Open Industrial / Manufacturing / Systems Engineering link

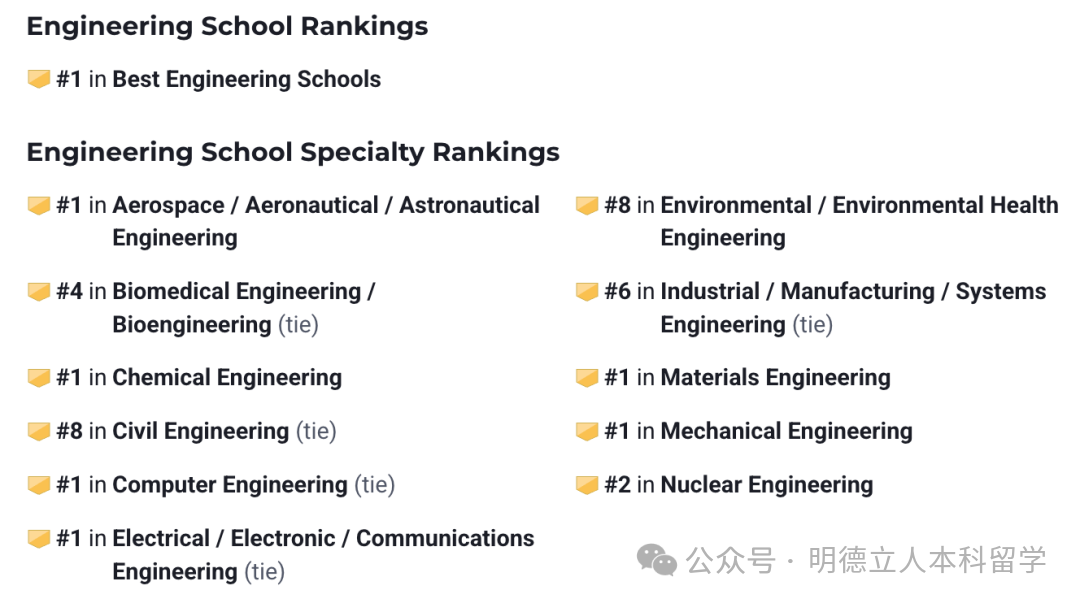pyautogui.click(x=853, y=308)
